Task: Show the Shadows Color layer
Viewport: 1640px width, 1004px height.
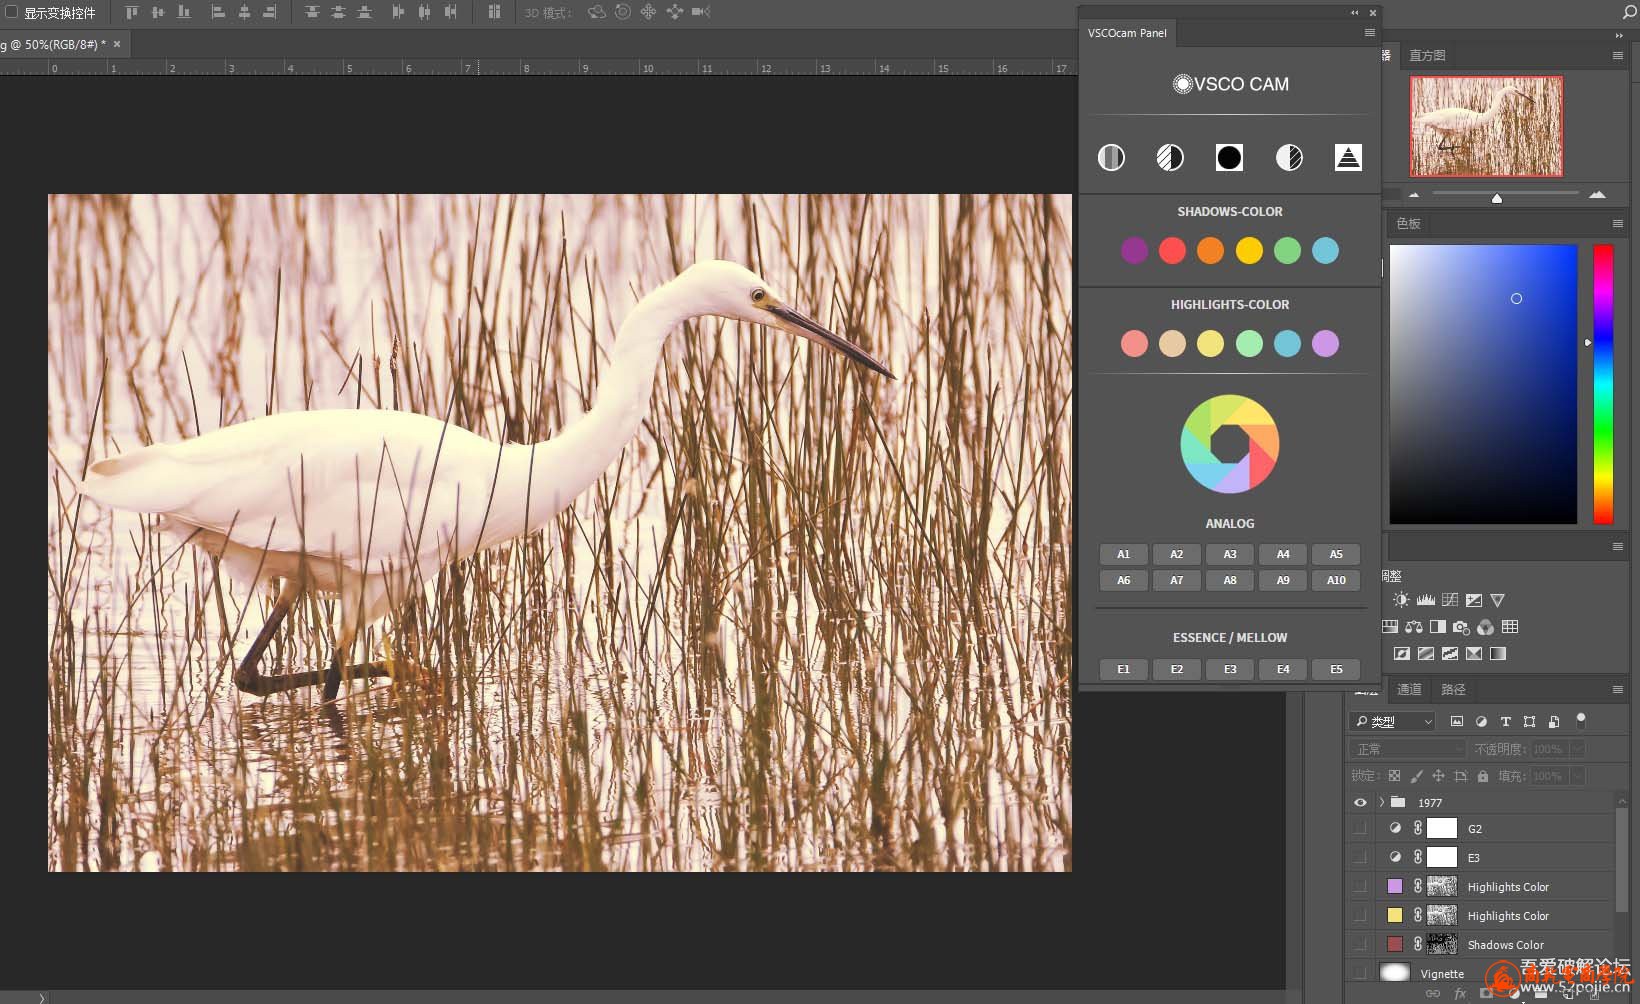Action: point(1360,945)
